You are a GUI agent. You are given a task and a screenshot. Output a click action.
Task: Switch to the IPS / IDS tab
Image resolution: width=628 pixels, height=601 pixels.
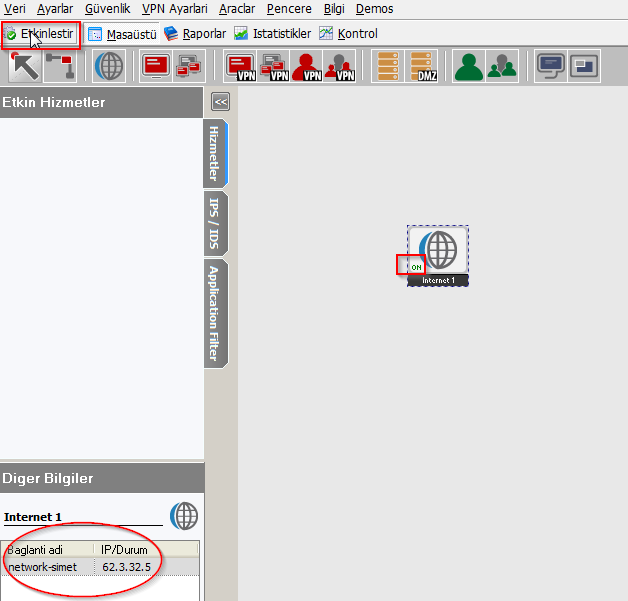tap(215, 220)
